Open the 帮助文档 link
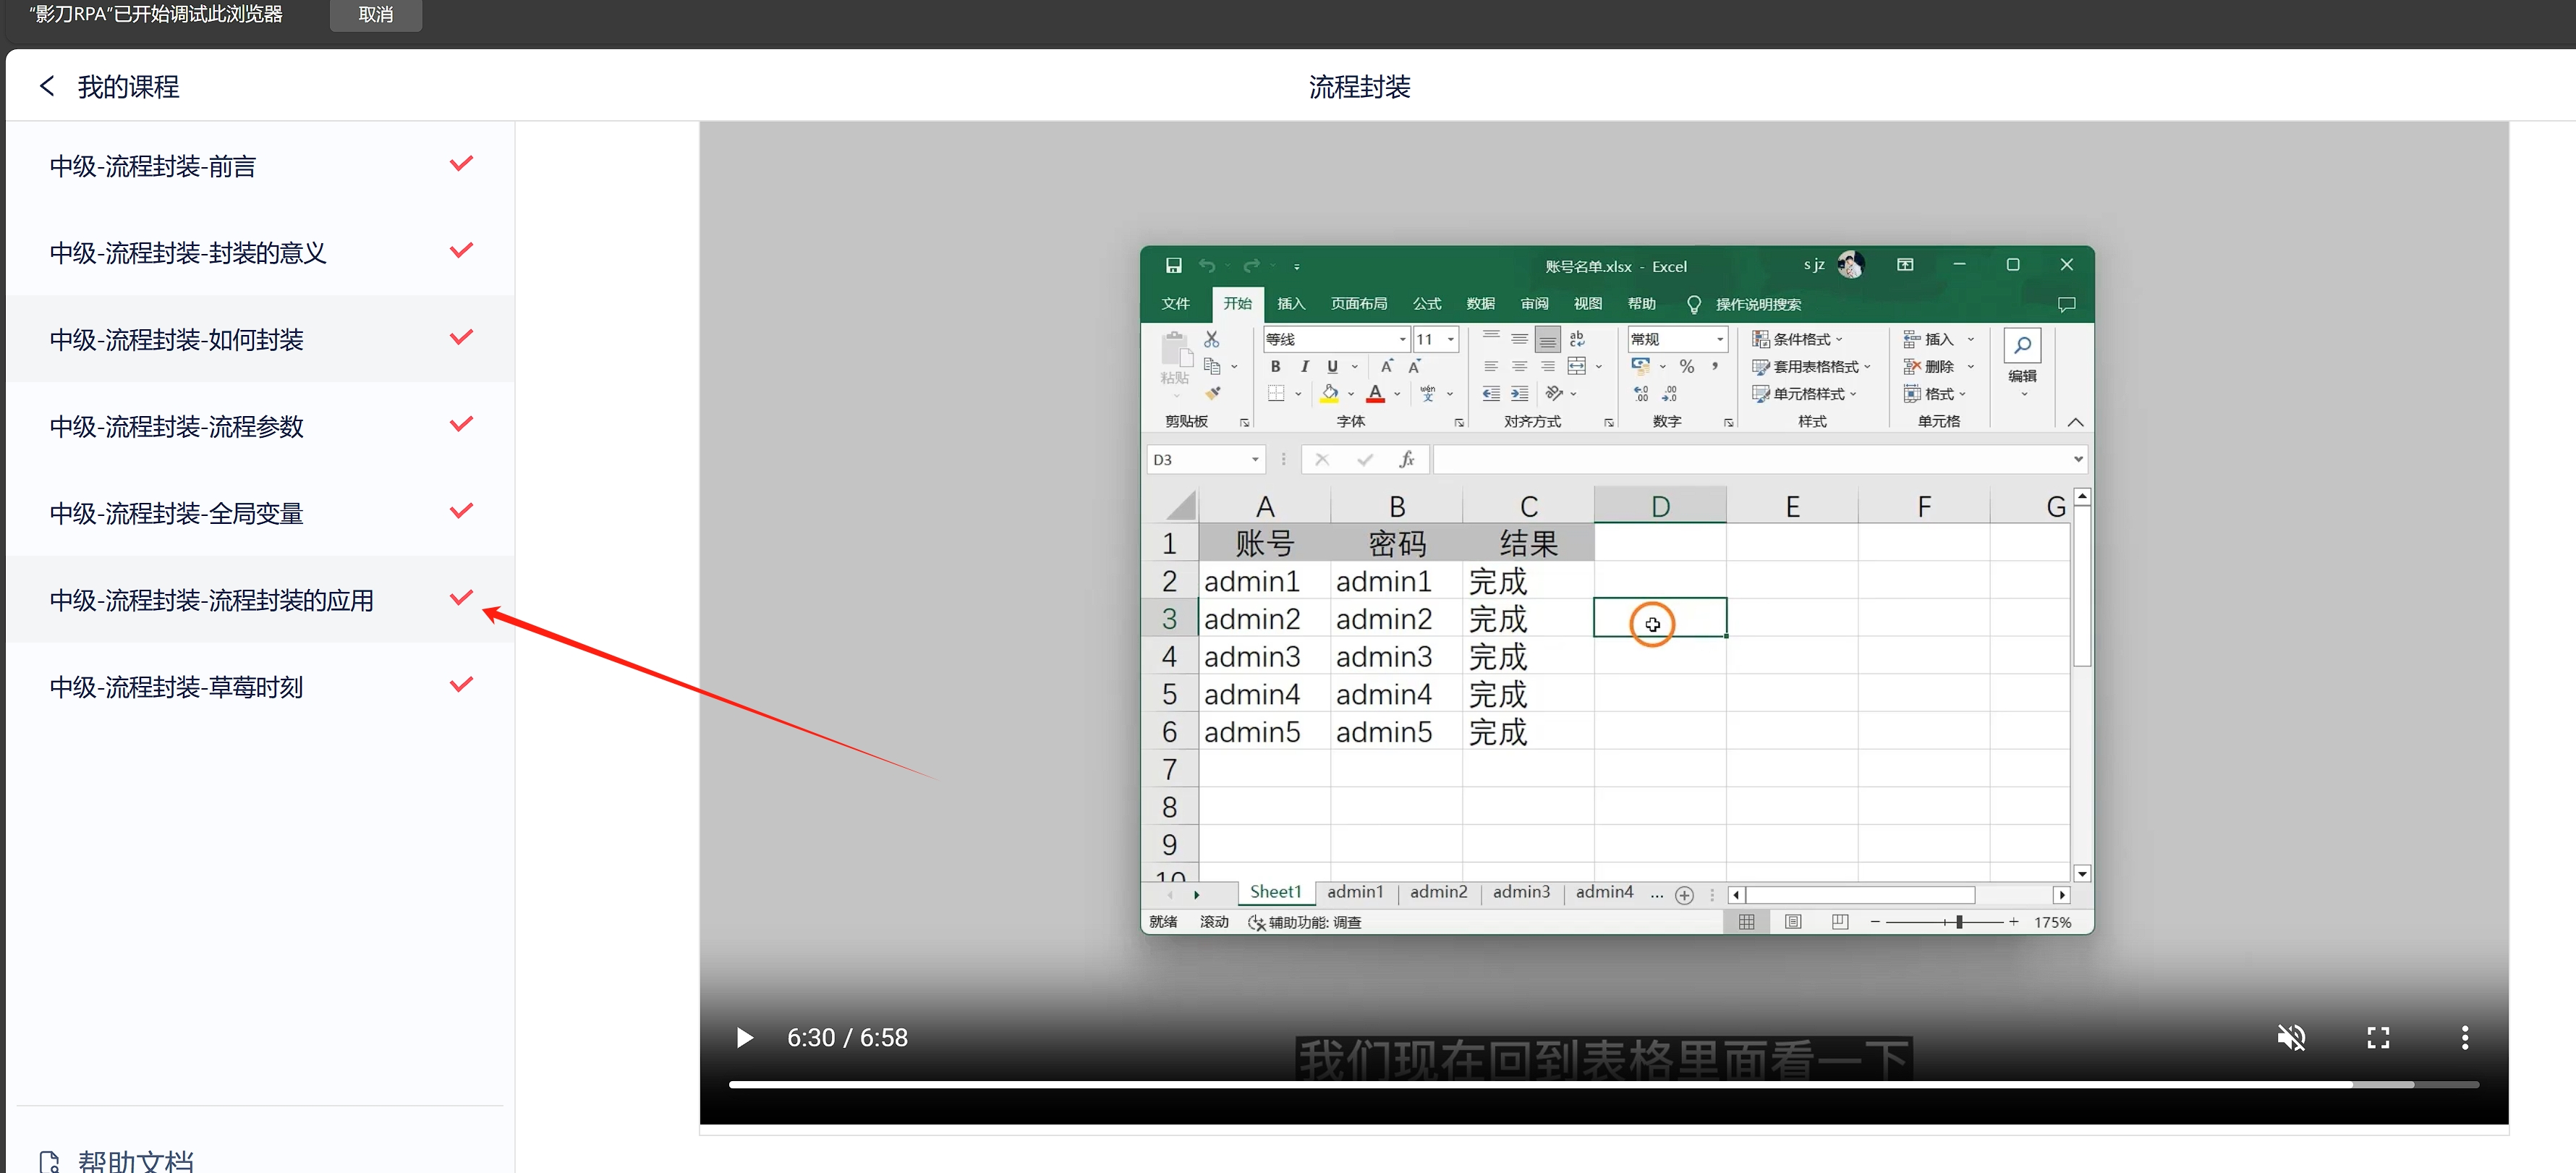 135,1160
